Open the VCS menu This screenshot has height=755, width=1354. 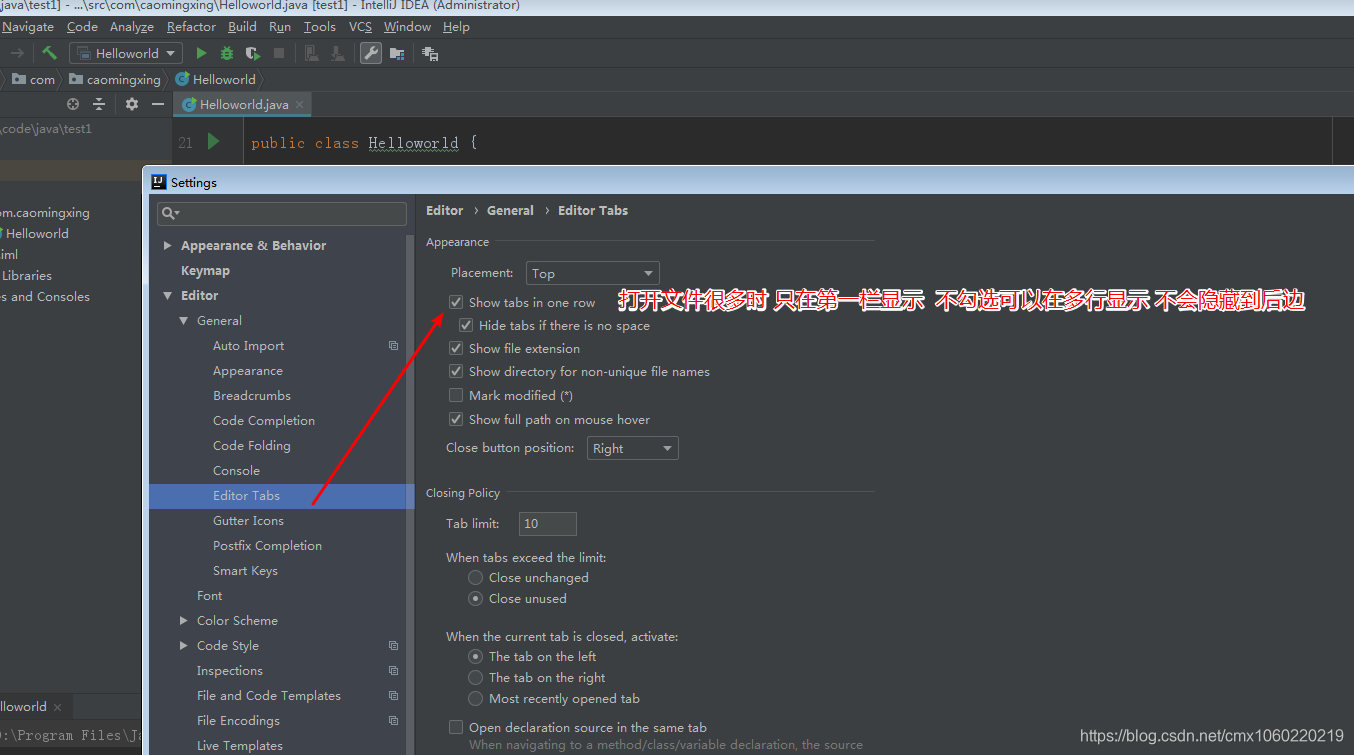360,27
